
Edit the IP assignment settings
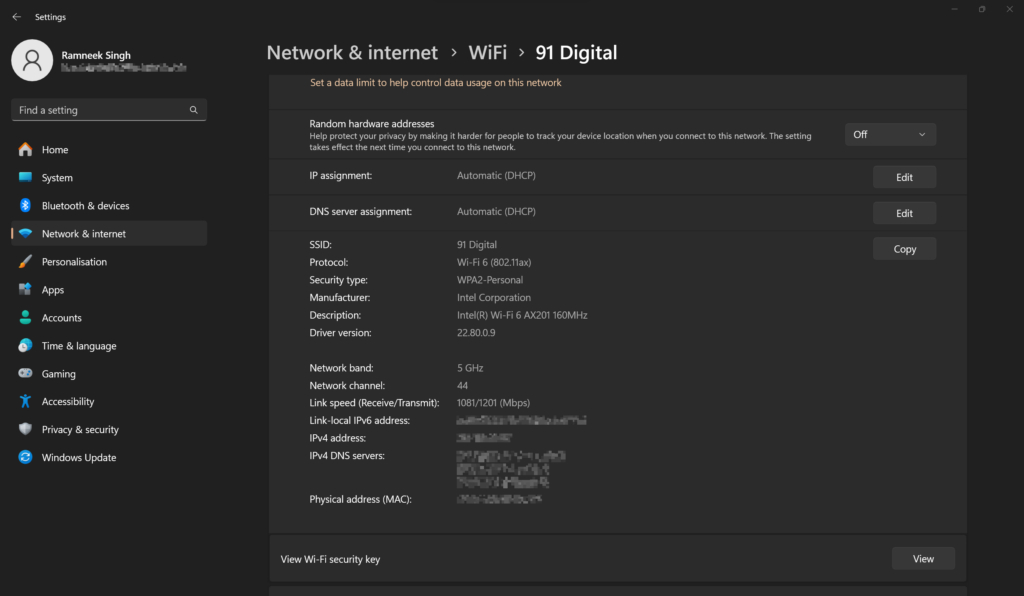904,176
